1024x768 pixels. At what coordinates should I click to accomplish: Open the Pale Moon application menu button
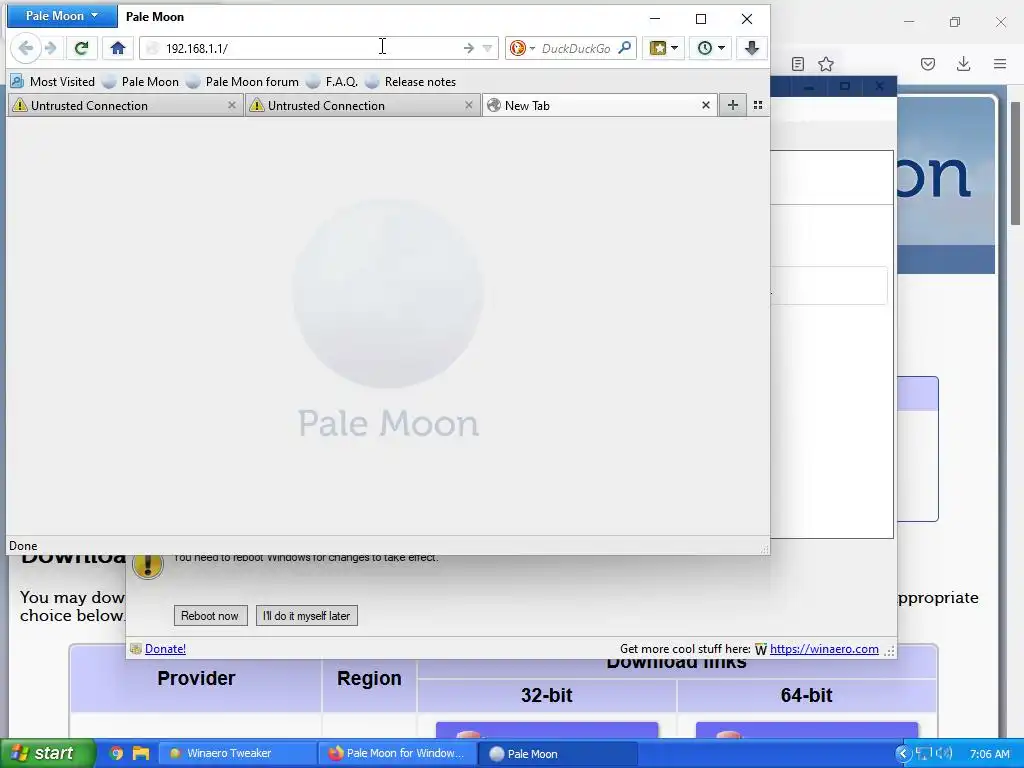pos(62,16)
